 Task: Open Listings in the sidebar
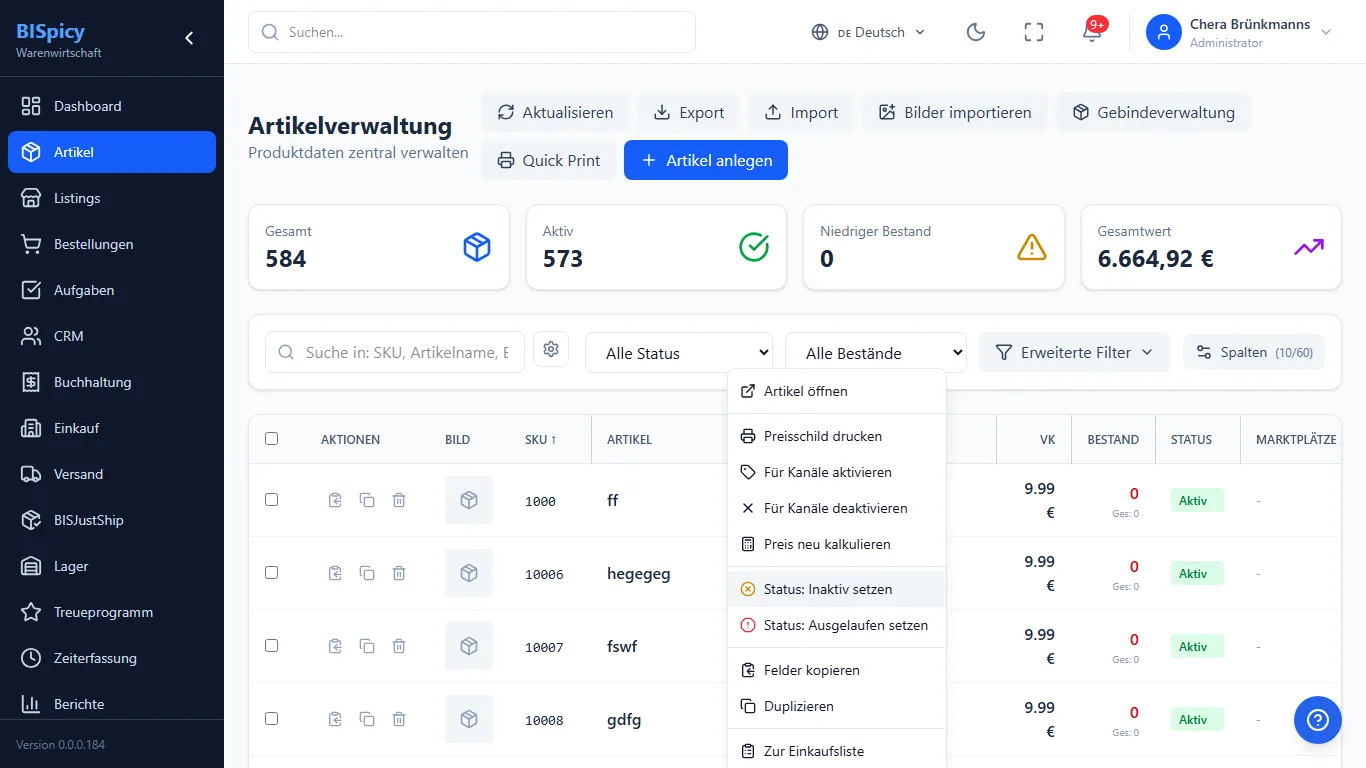click(x=112, y=198)
